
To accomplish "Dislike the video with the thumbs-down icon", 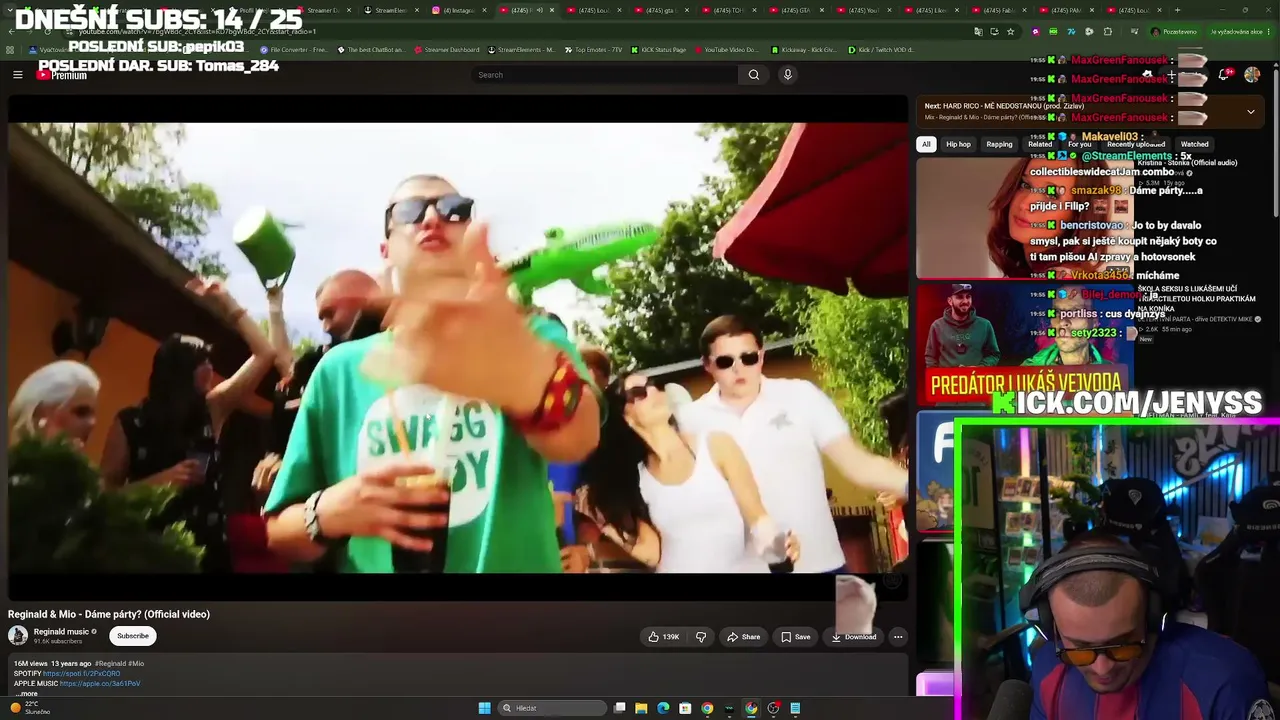I will [x=701, y=637].
